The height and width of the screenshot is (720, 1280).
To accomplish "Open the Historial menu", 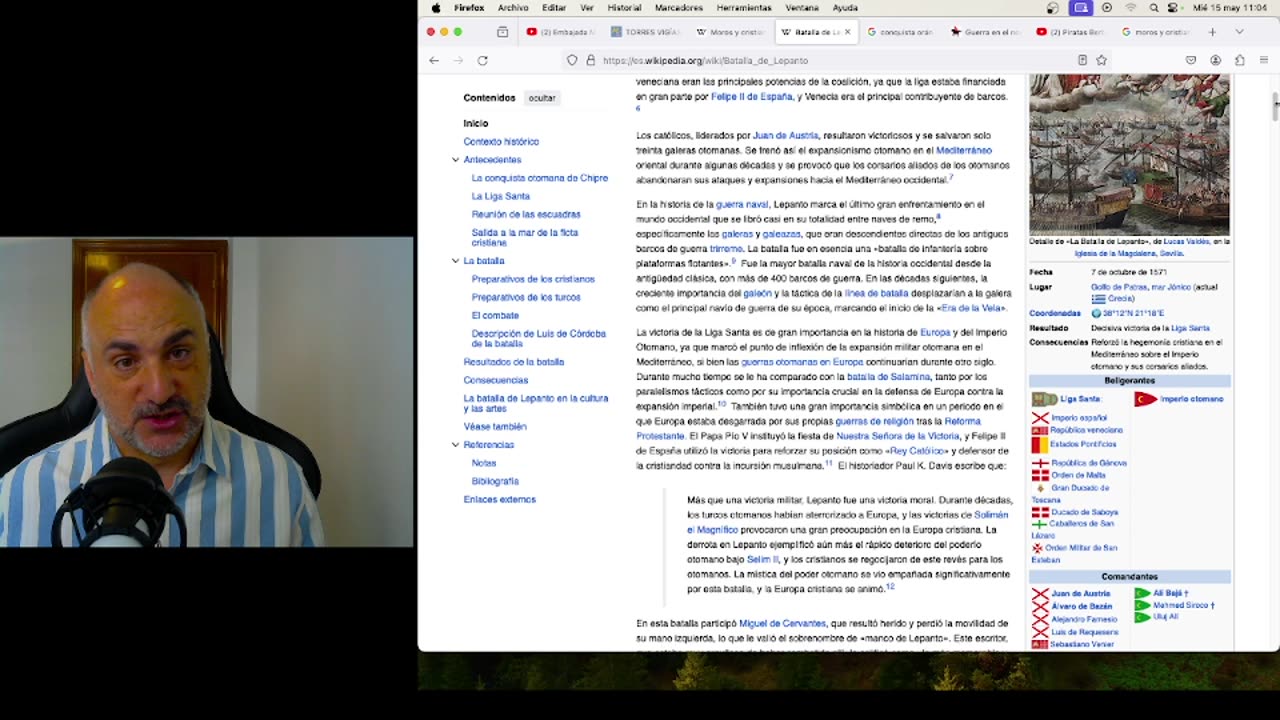I will 624,7.
